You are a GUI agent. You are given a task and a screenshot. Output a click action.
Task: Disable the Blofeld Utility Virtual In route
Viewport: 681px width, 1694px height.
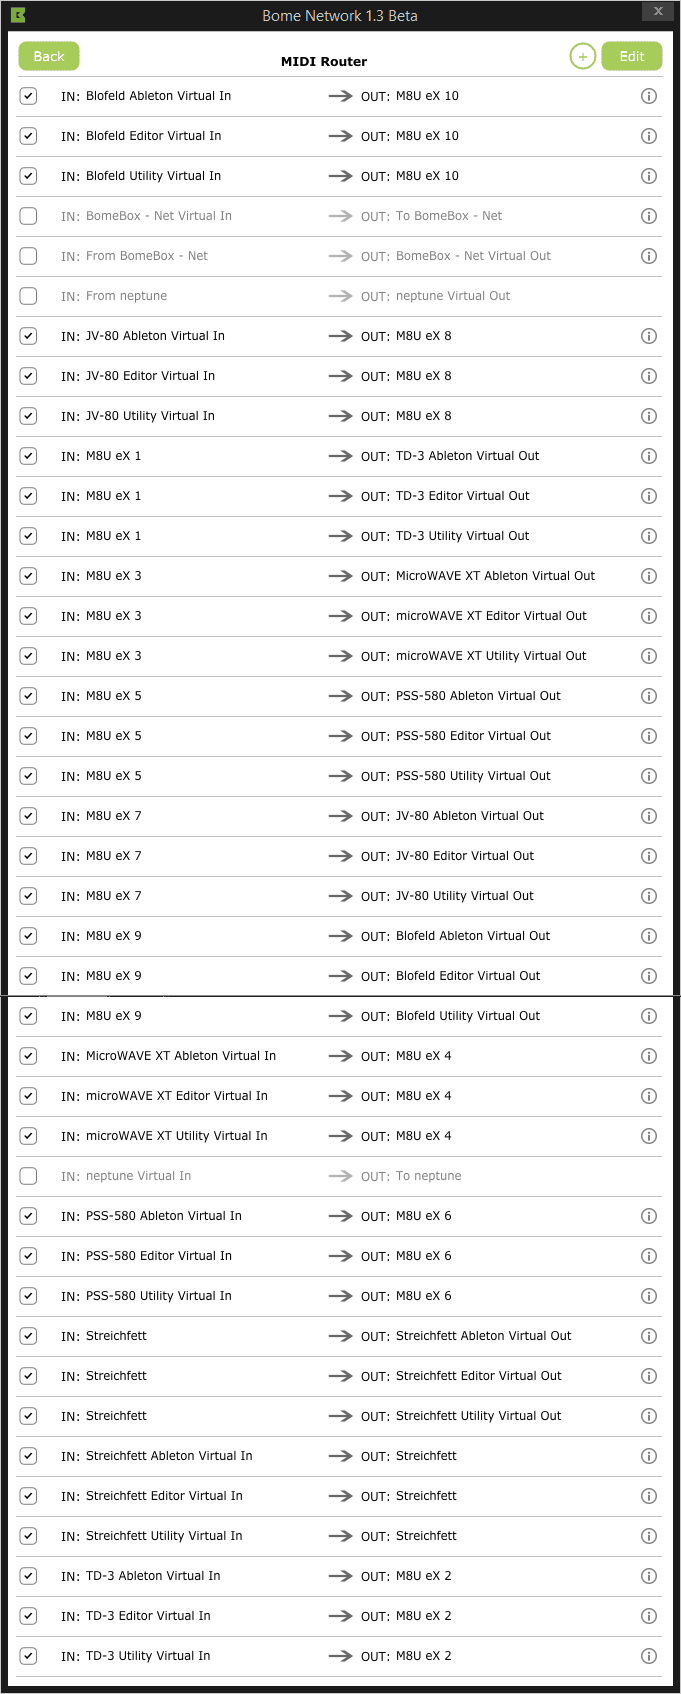(x=28, y=176)
